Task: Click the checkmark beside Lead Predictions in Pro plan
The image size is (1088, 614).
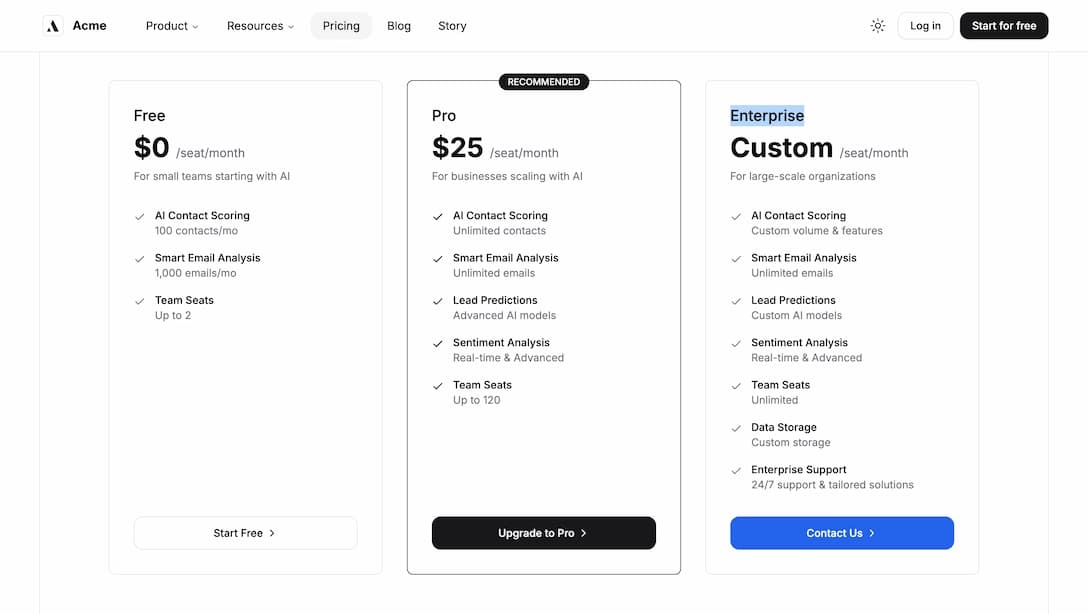Action: 437,299
